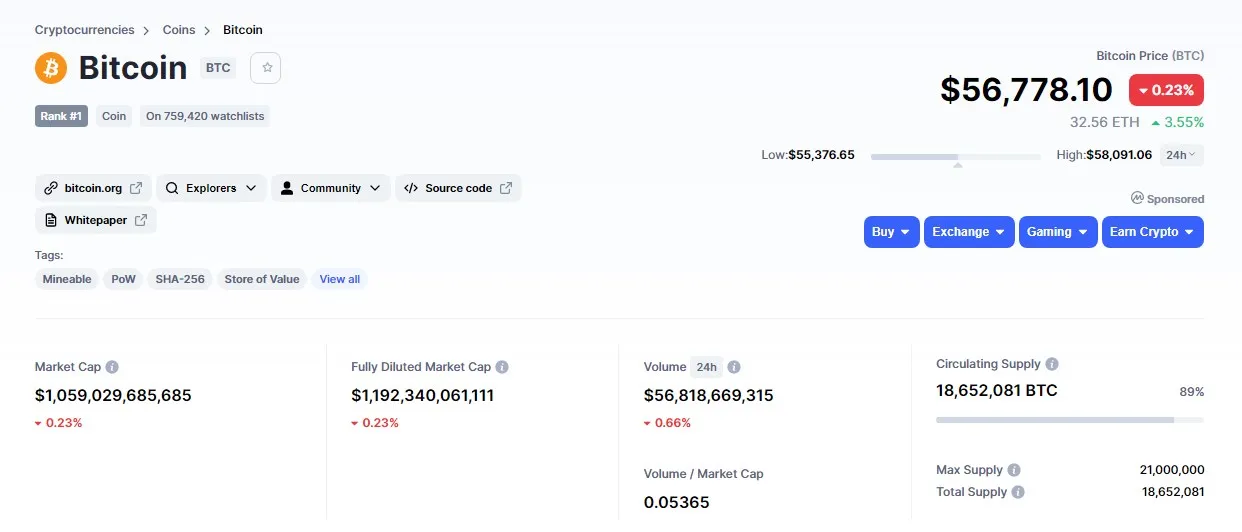
Task: Click the Fully Diluted Market Cap info icon
Action: 502,367
